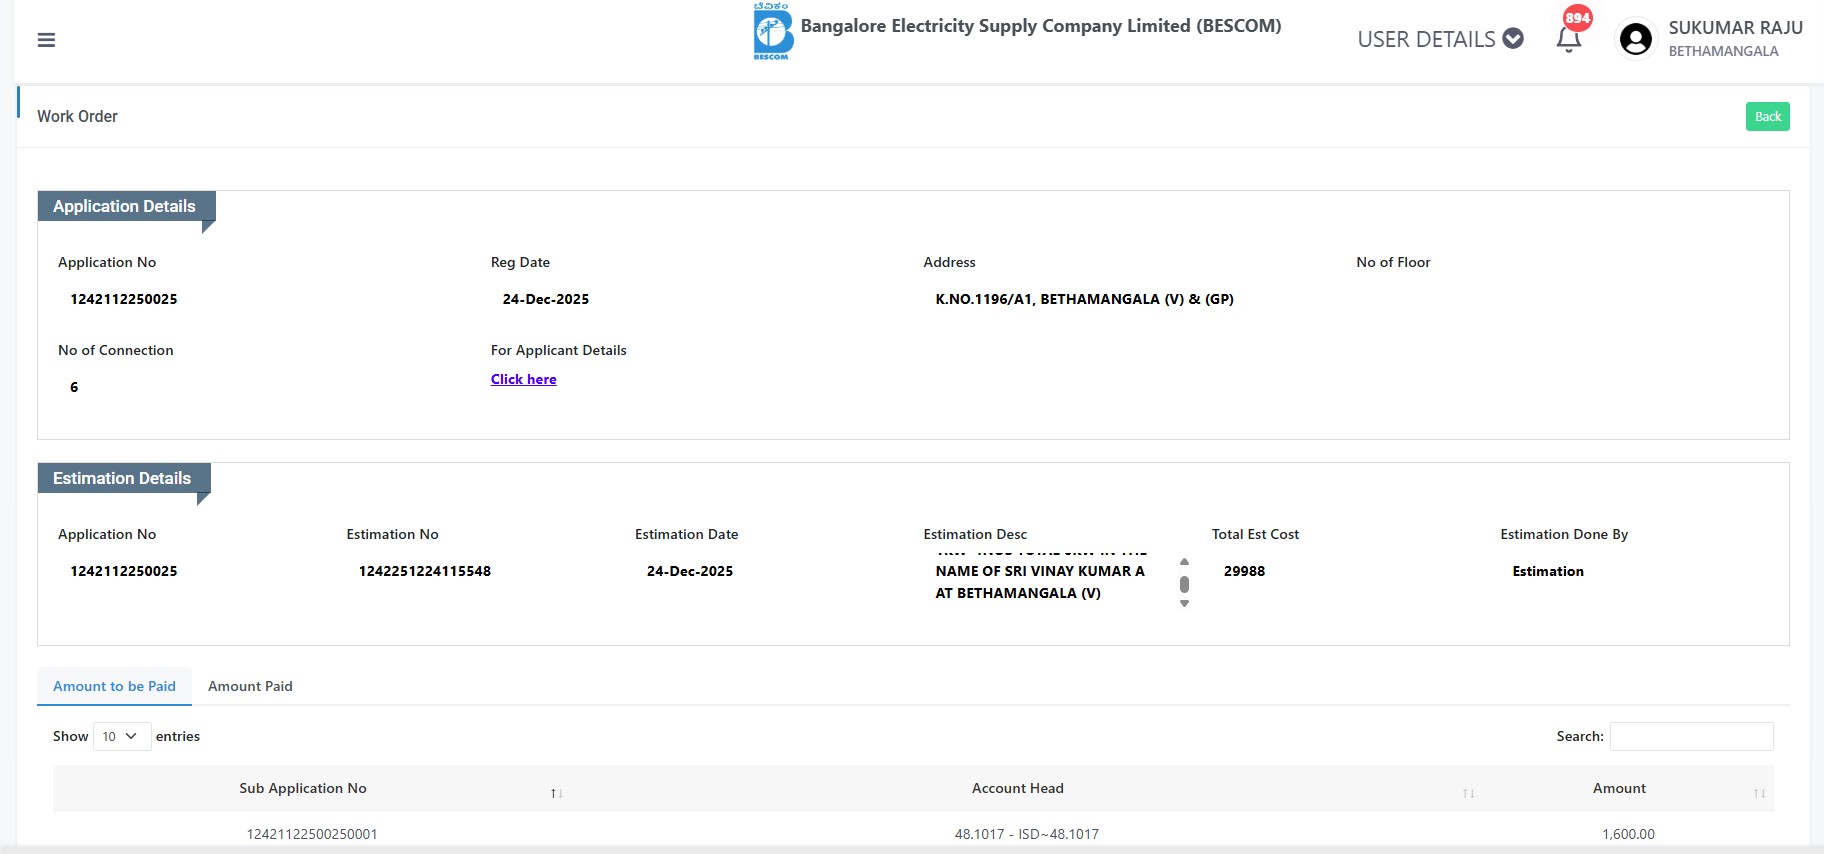This screenshot has width=1824, height=854.
Task: Click the Estimation Details section header
Action: (x=122, y=478)
